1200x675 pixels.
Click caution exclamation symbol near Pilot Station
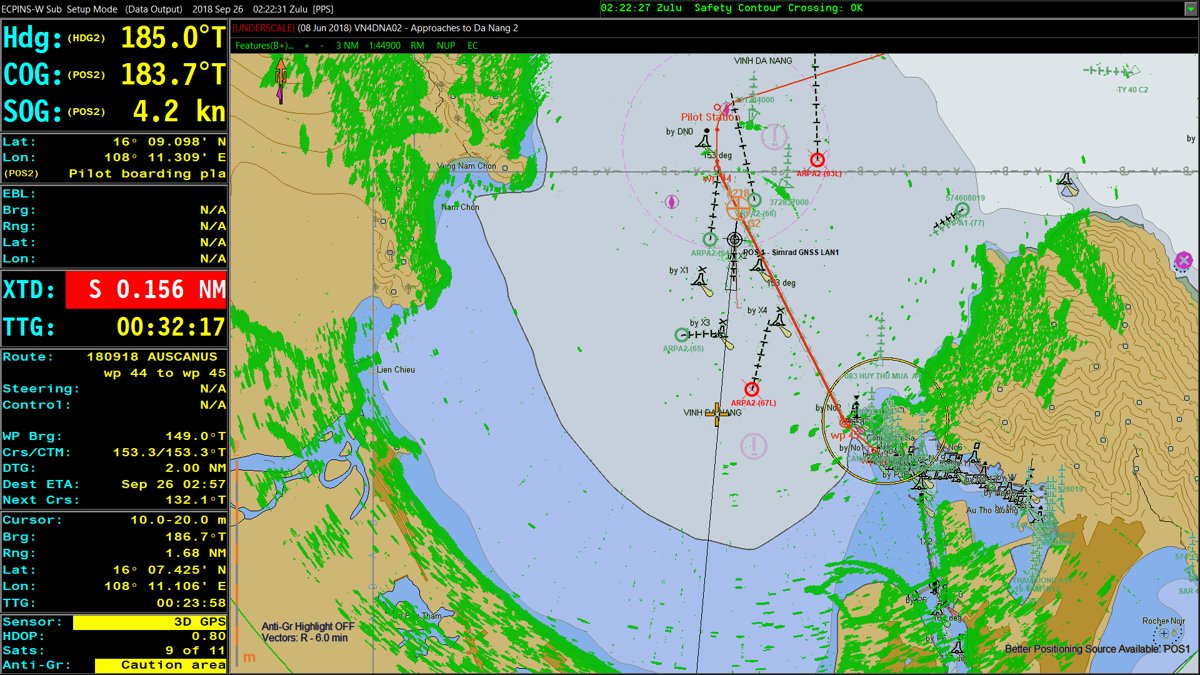tap(775, 135)
